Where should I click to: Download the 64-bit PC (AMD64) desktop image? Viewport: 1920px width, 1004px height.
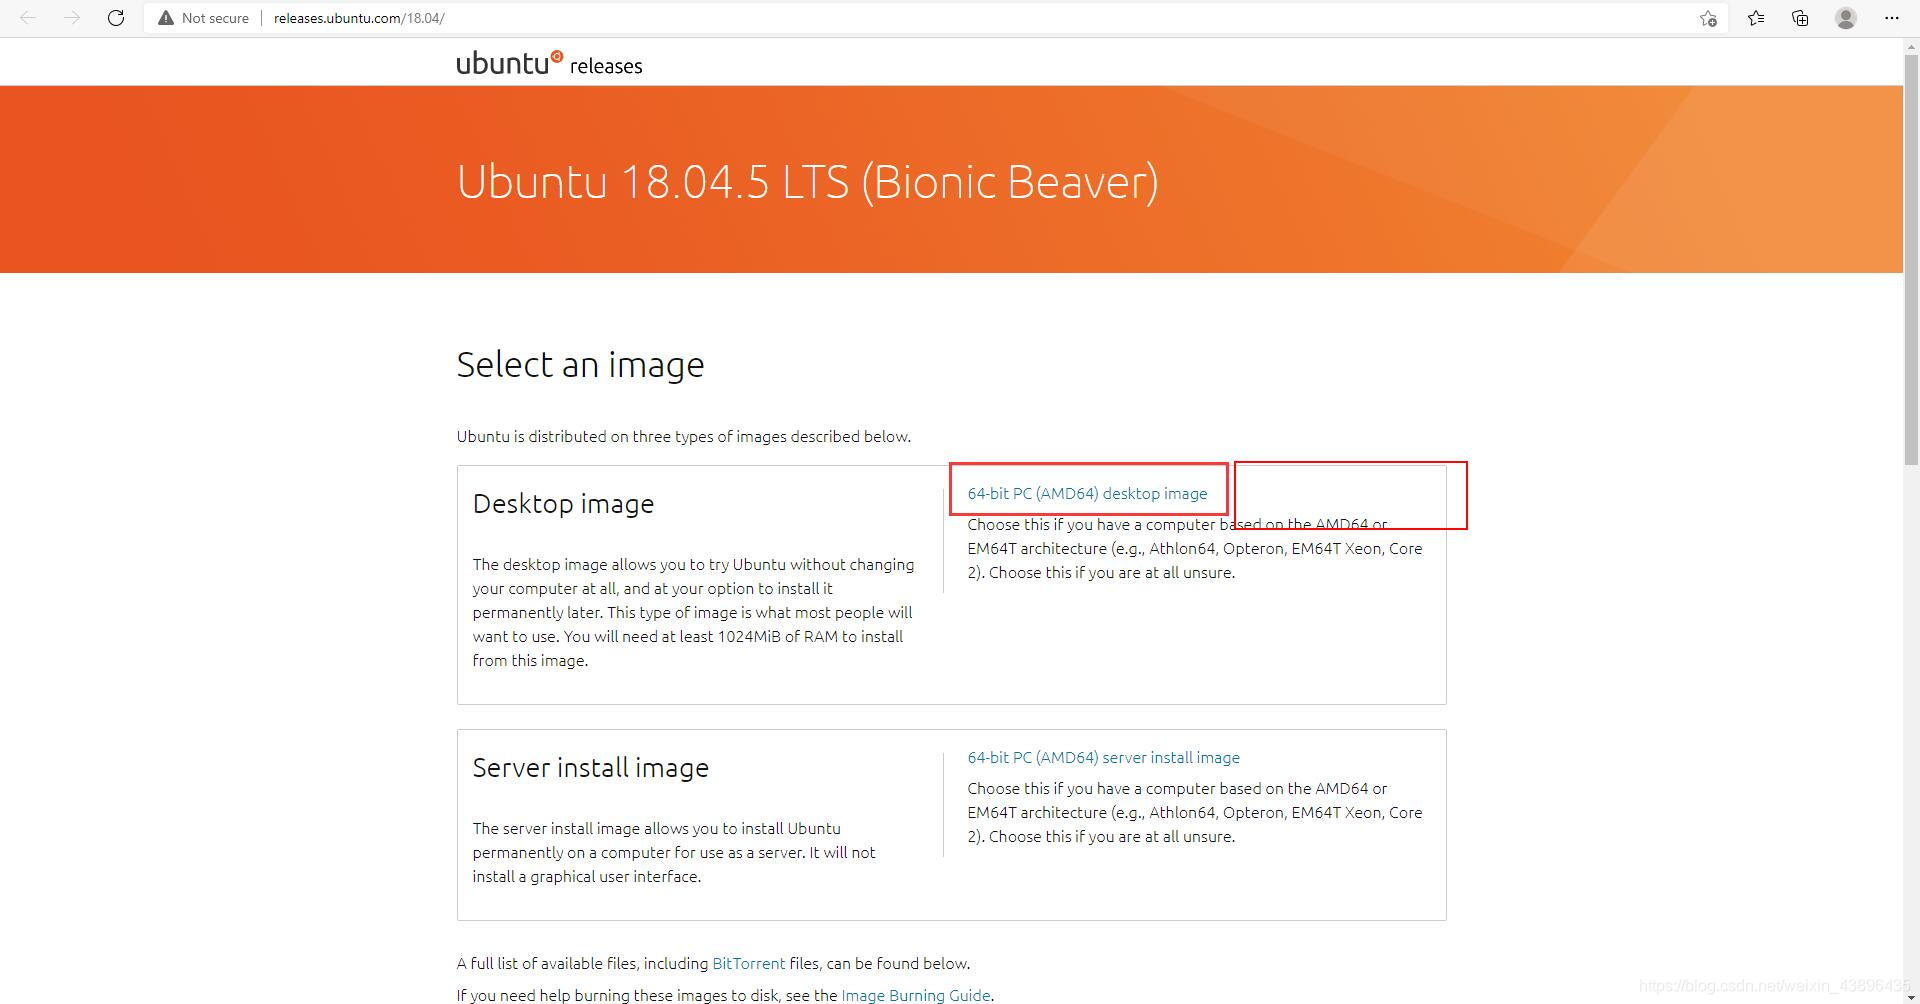(x=1087, y=493)
